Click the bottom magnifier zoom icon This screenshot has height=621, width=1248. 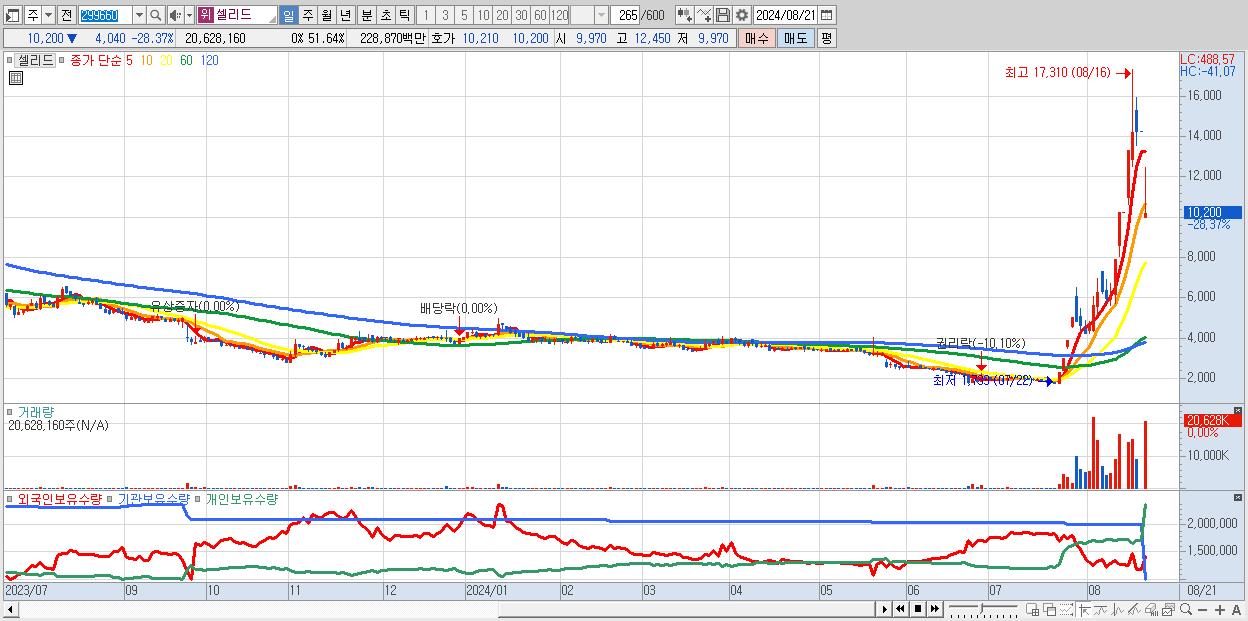coord(1185,609)
